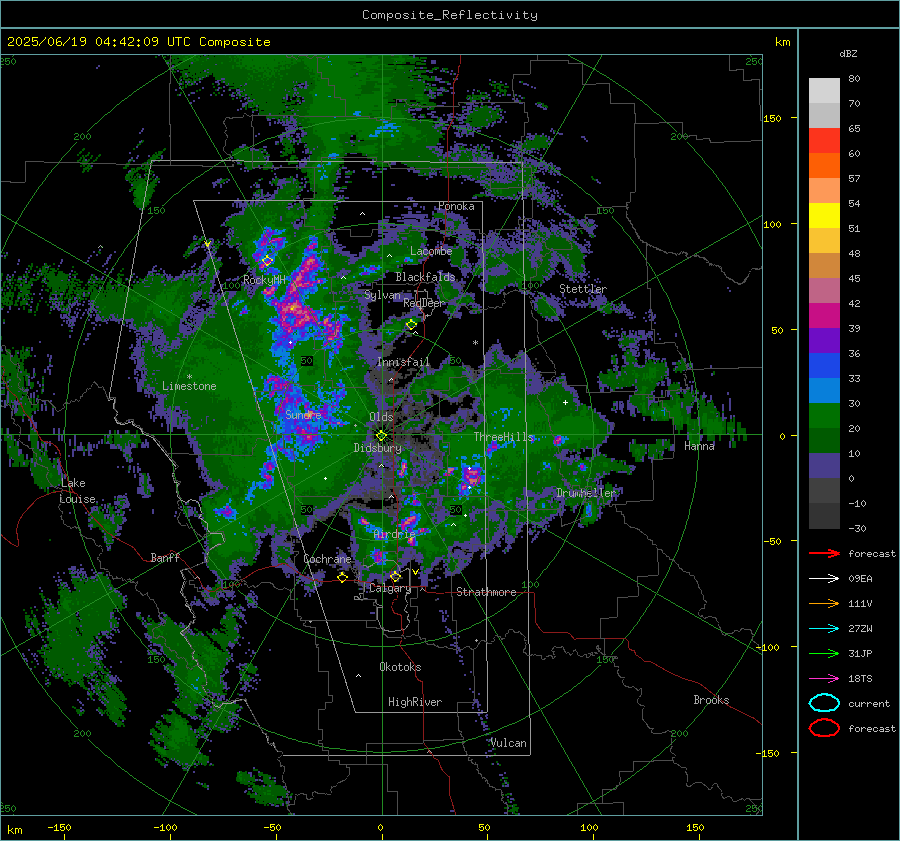Click the red forecast ellipse icon
The image size is (900, 841).
(824, 728)
